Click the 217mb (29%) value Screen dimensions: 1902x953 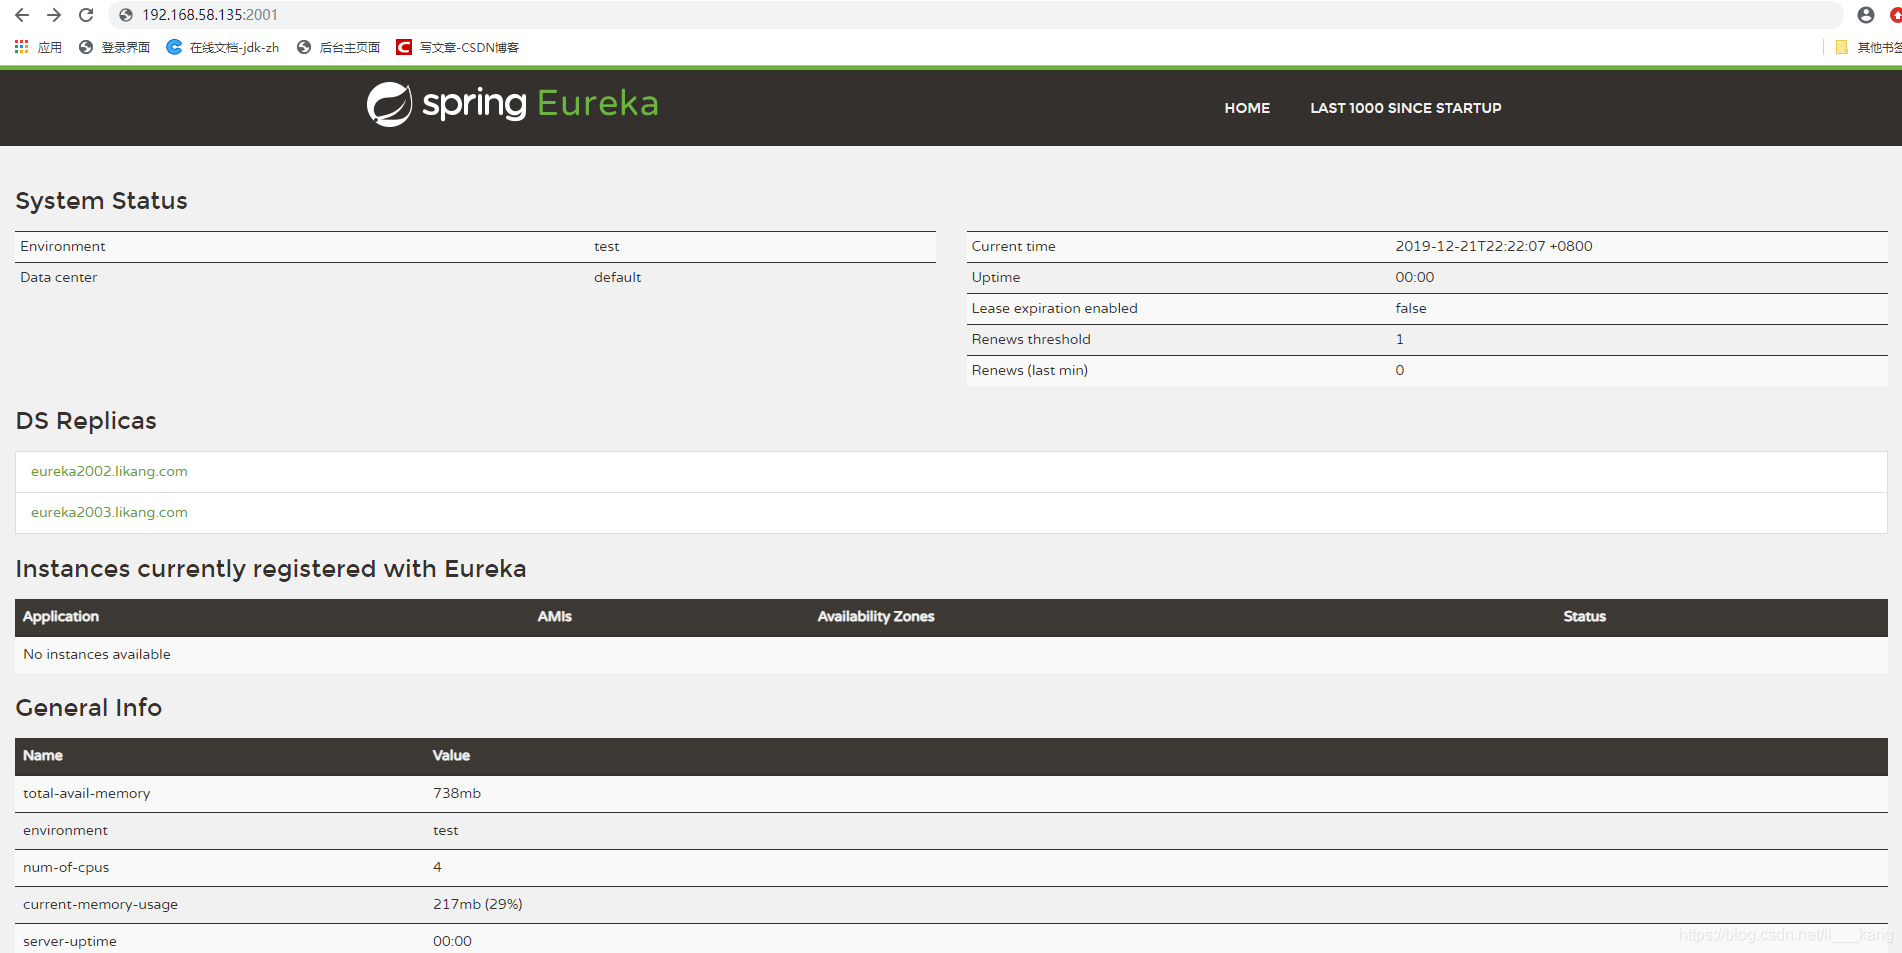point(477,904)
